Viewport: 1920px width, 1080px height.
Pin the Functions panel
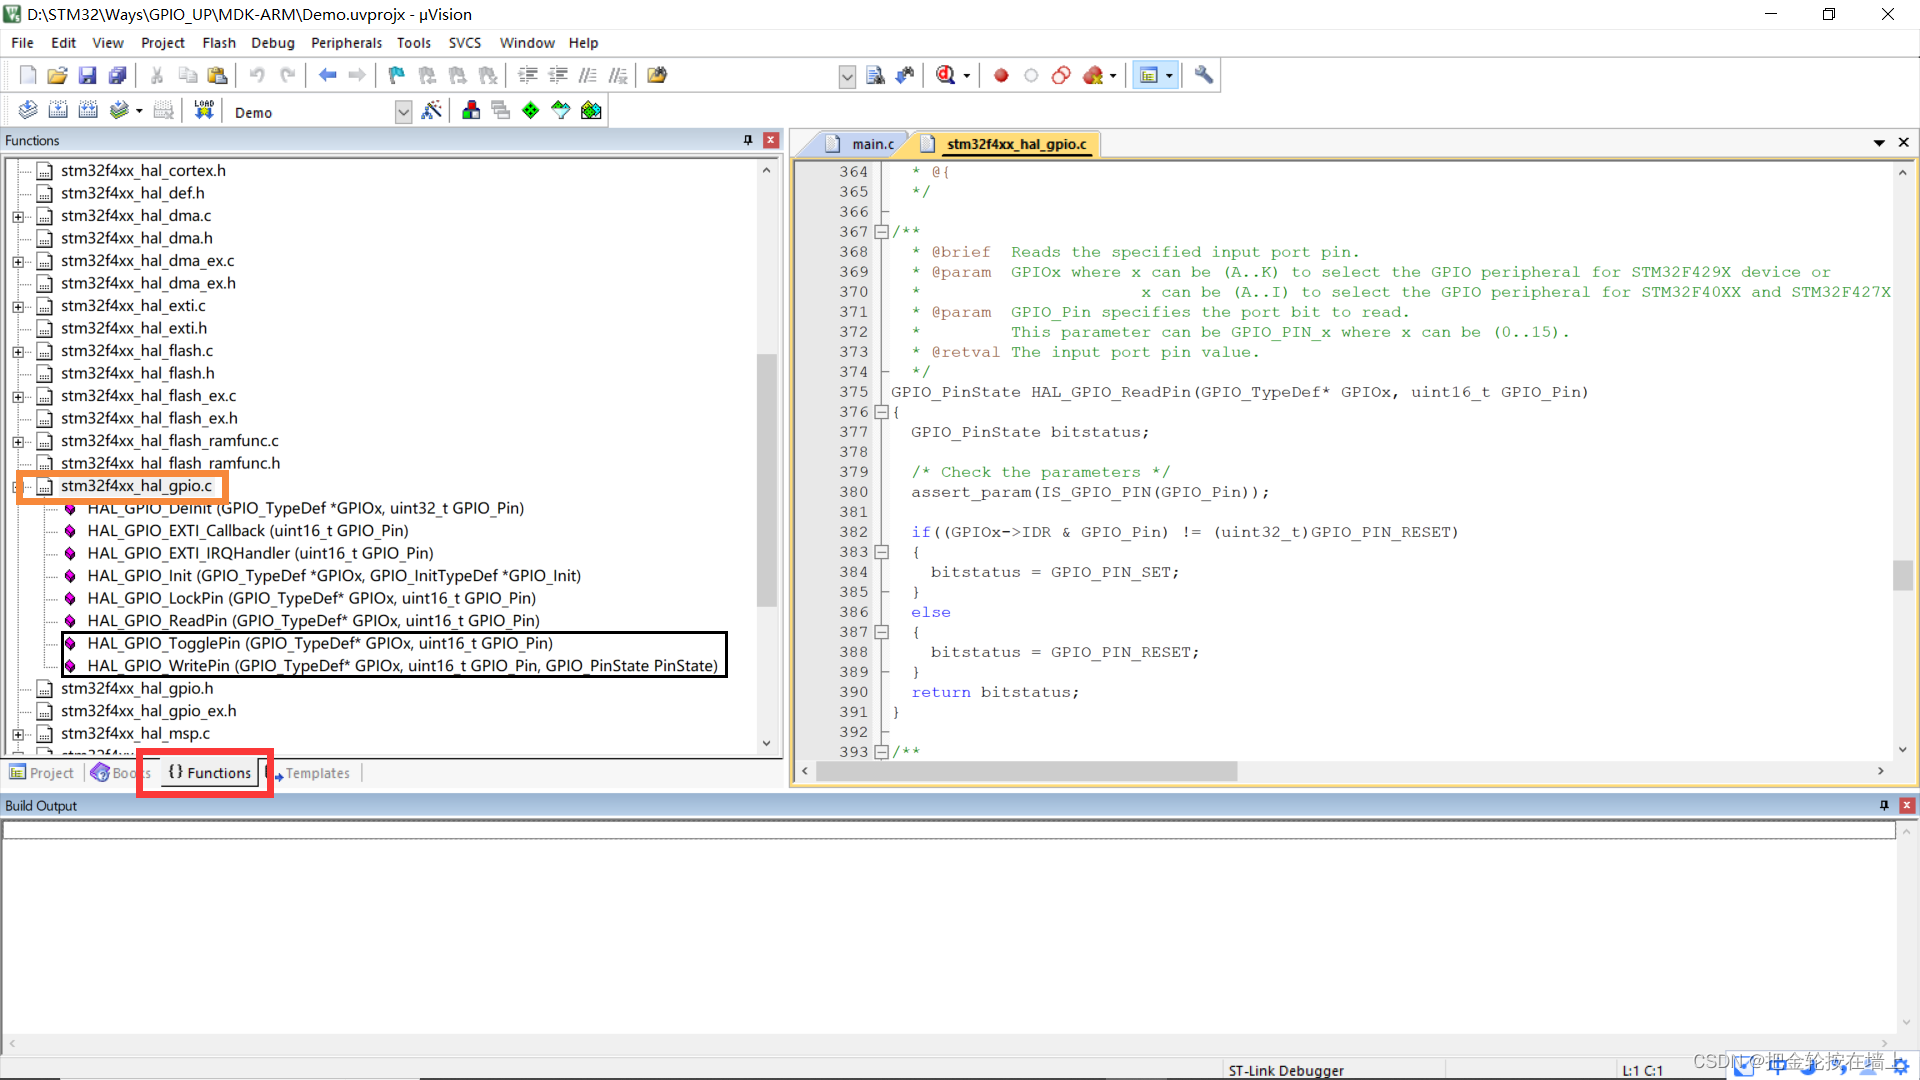tap(748, 140)
